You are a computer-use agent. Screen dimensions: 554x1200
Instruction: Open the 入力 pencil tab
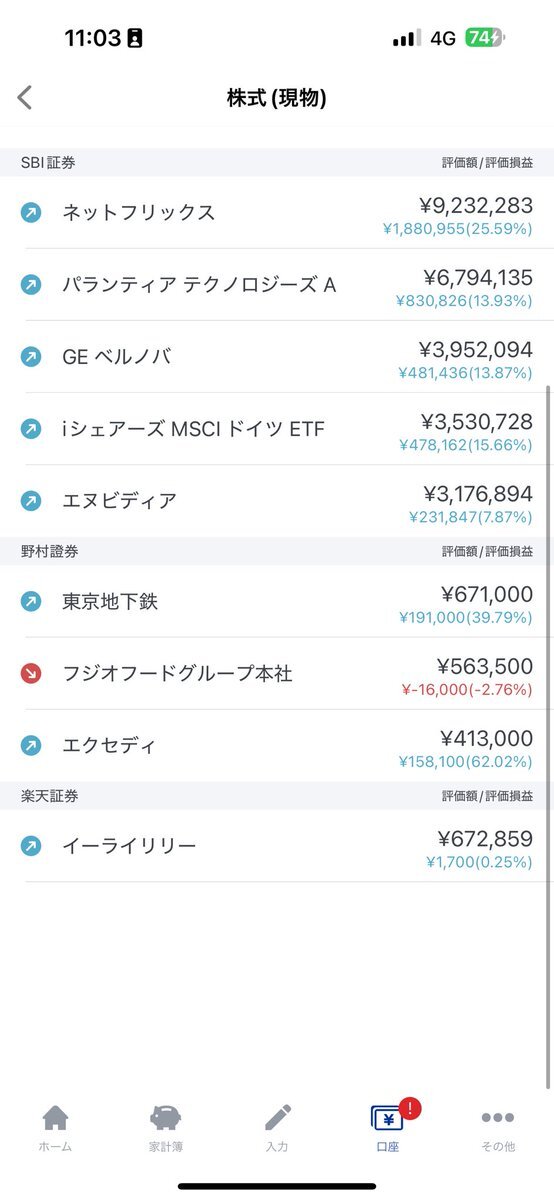[x=277, y=1128]
